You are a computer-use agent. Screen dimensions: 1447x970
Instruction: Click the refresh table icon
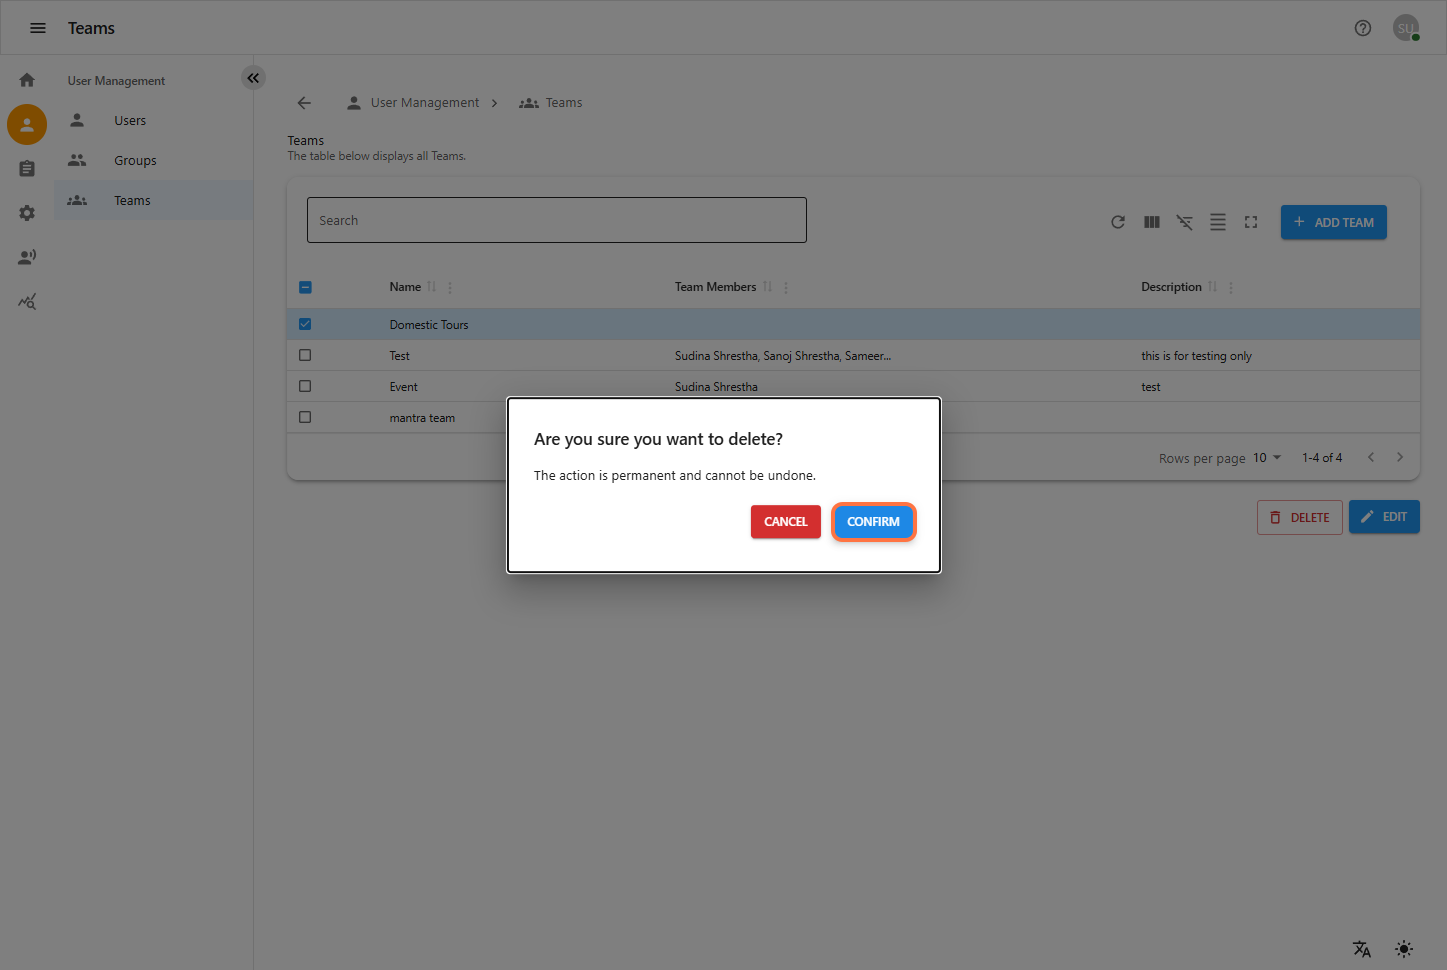1118,222
